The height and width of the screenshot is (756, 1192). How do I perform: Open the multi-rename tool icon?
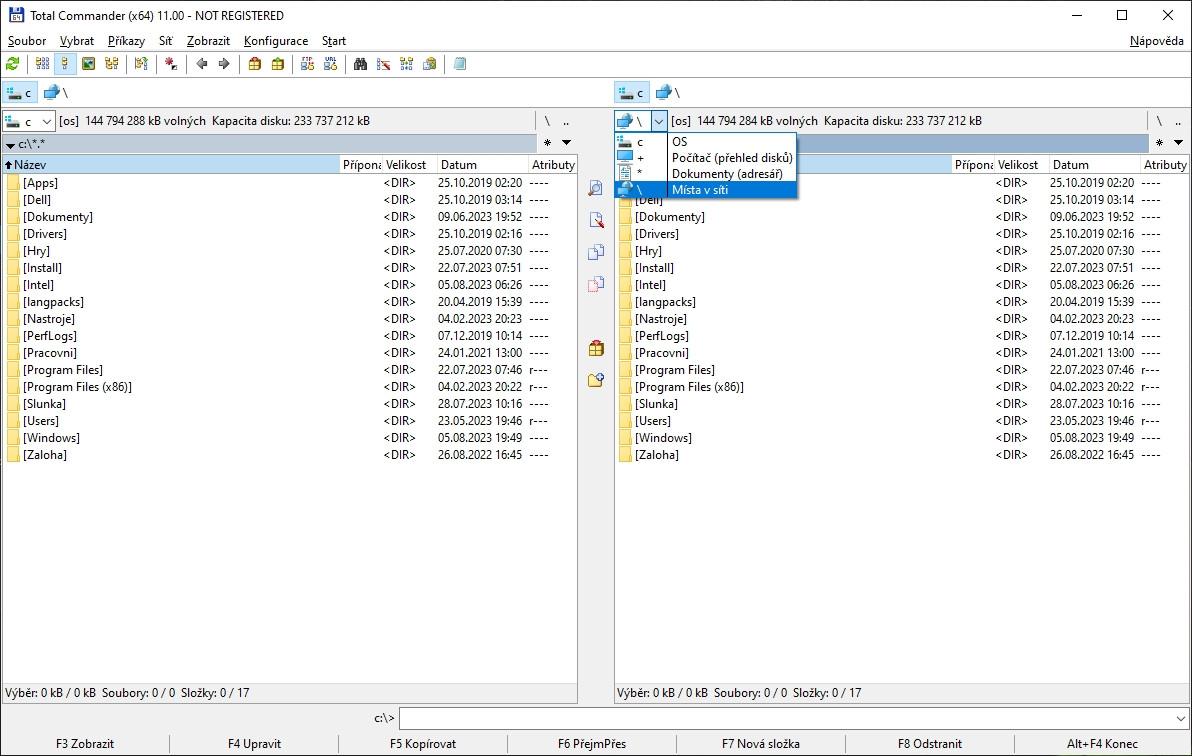(383, 64)
